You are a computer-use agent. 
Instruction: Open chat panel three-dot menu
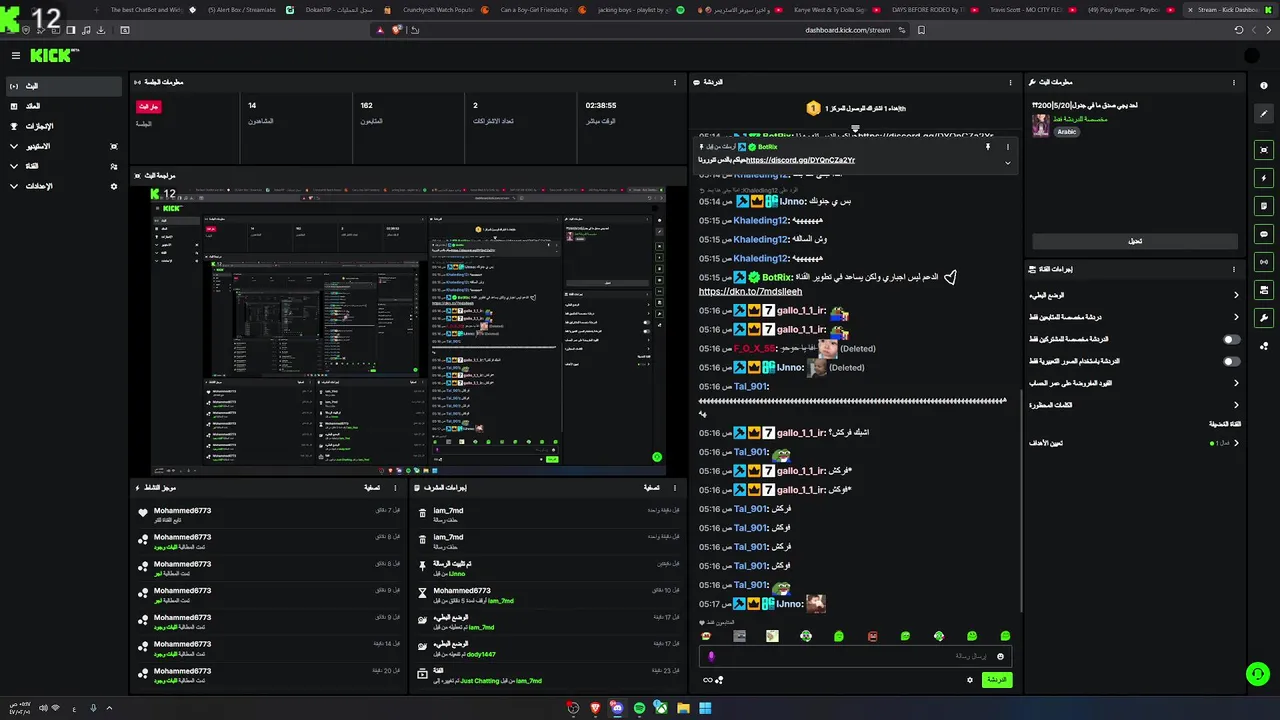[1008, 82]
